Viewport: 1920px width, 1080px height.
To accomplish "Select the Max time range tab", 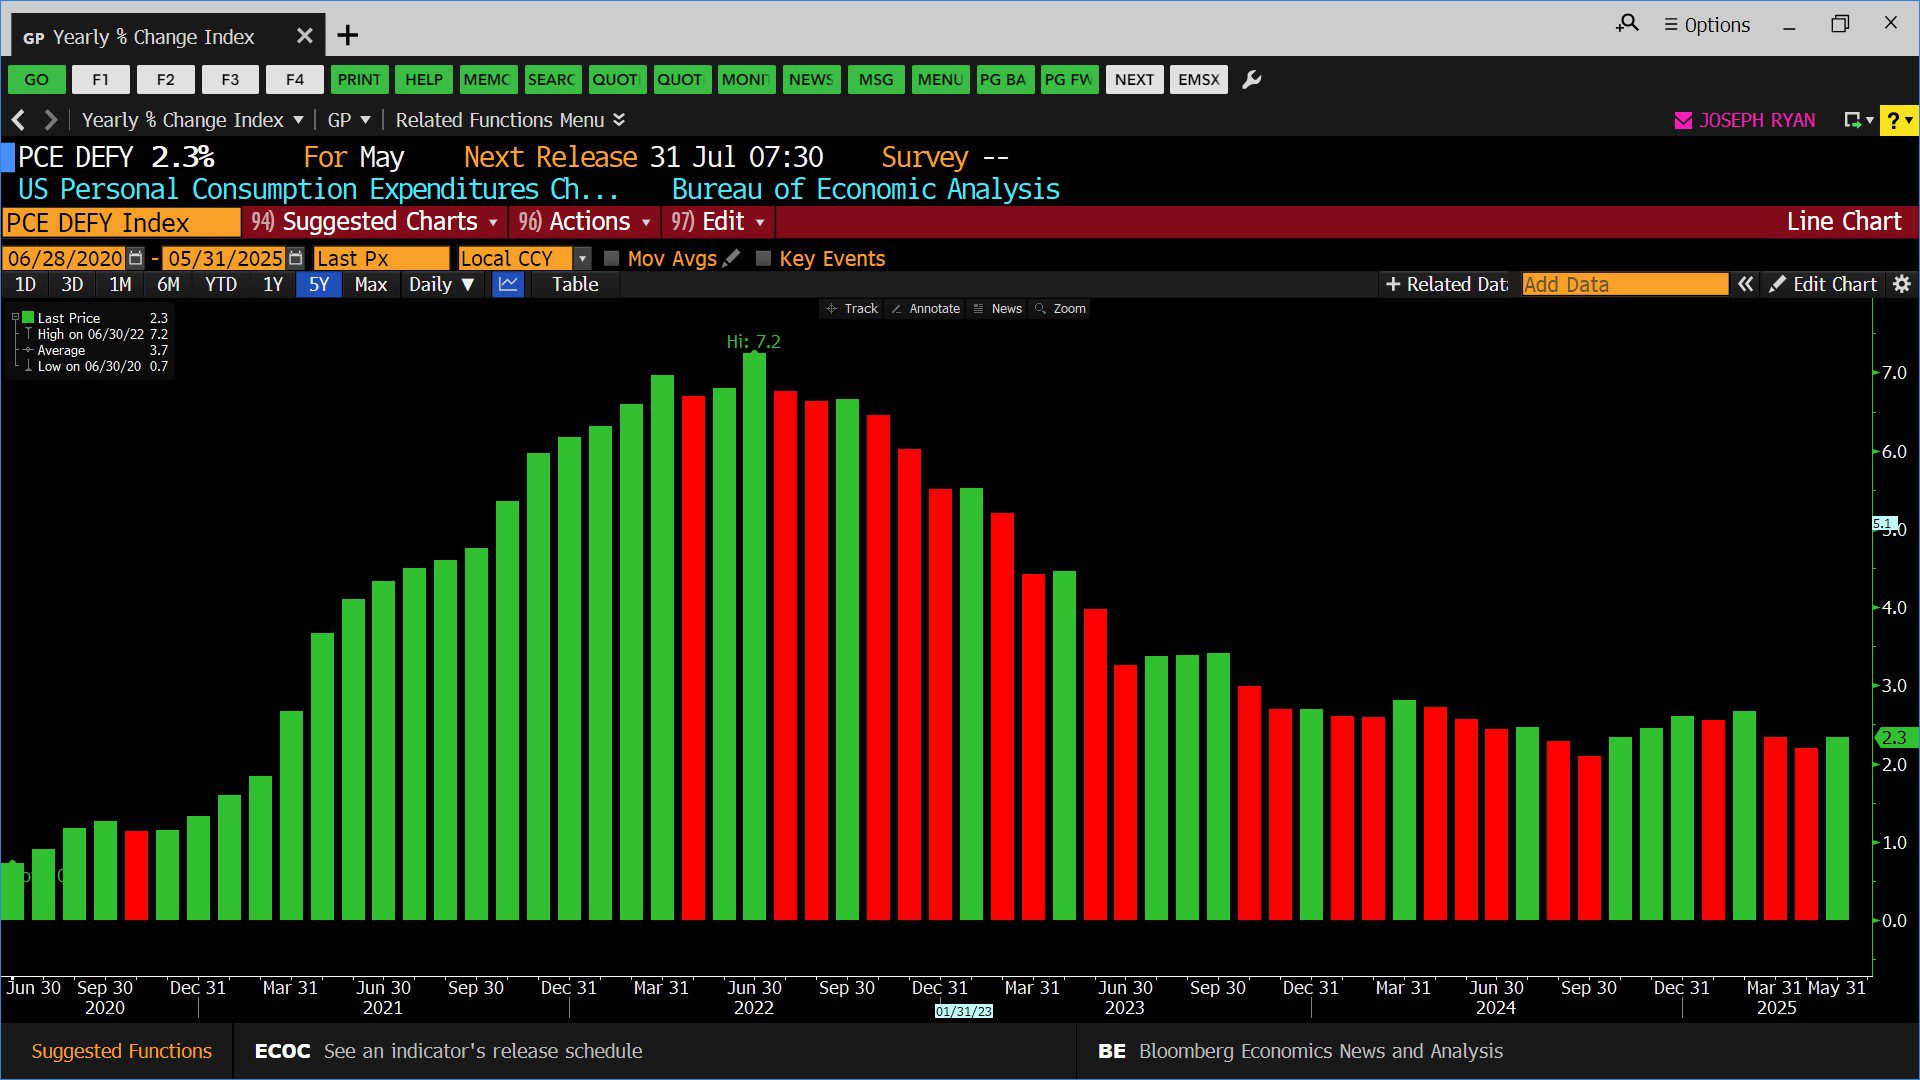I will pos(370,285).
